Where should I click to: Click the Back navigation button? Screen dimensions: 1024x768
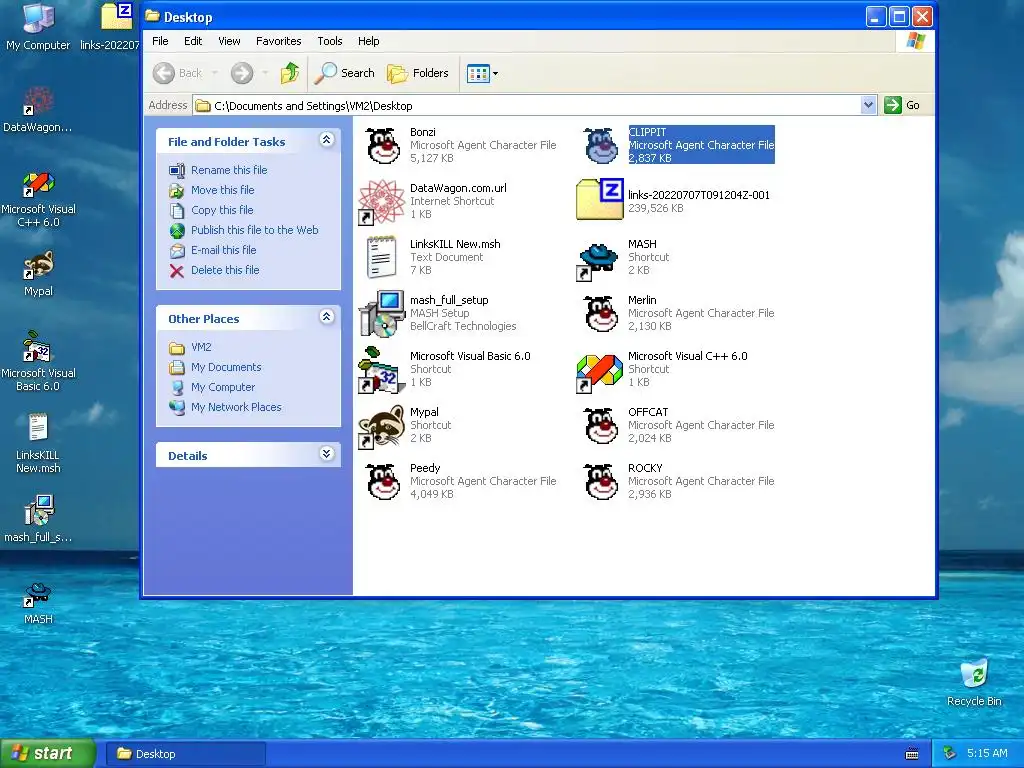point(178,73)
